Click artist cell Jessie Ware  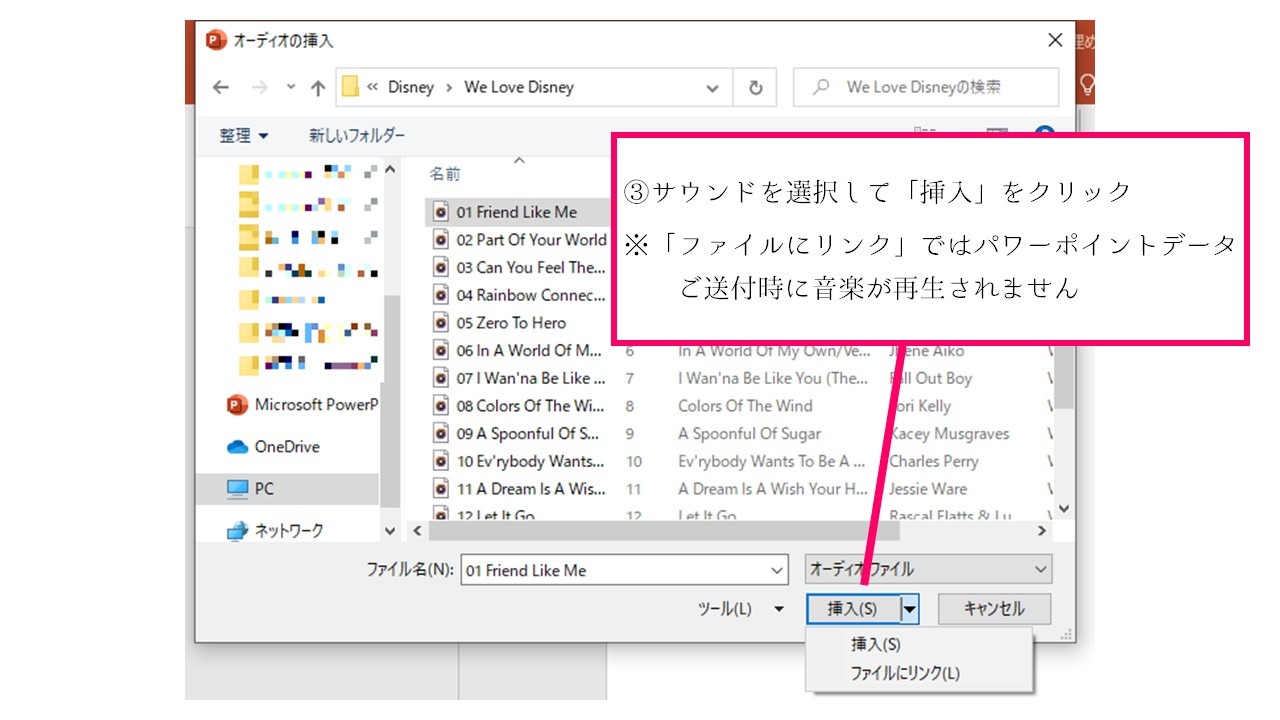[x=928, y=489]
